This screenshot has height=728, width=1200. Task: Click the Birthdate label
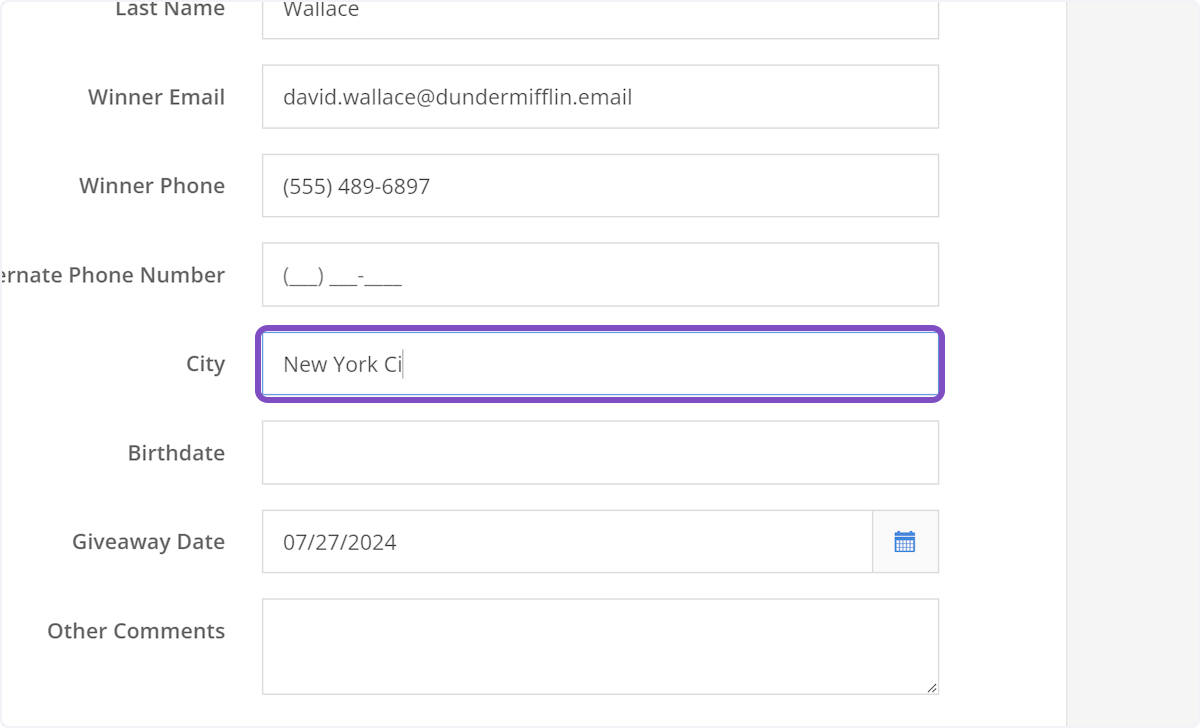(x=176, y=453)
